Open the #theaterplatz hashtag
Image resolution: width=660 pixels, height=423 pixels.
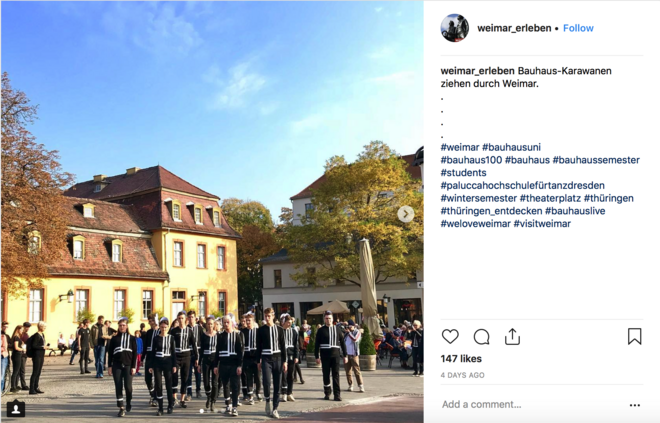coord(550,198)
